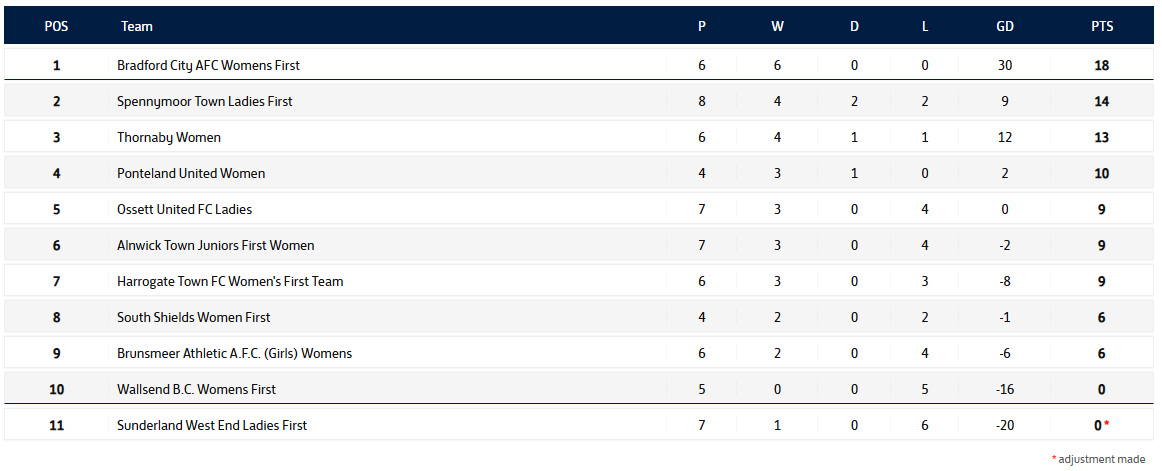Open Brunsmeer Athletic A.F.C. (Girls) Womens
The height and width of the screenshot is (471, 1162).
coord(234,353)
